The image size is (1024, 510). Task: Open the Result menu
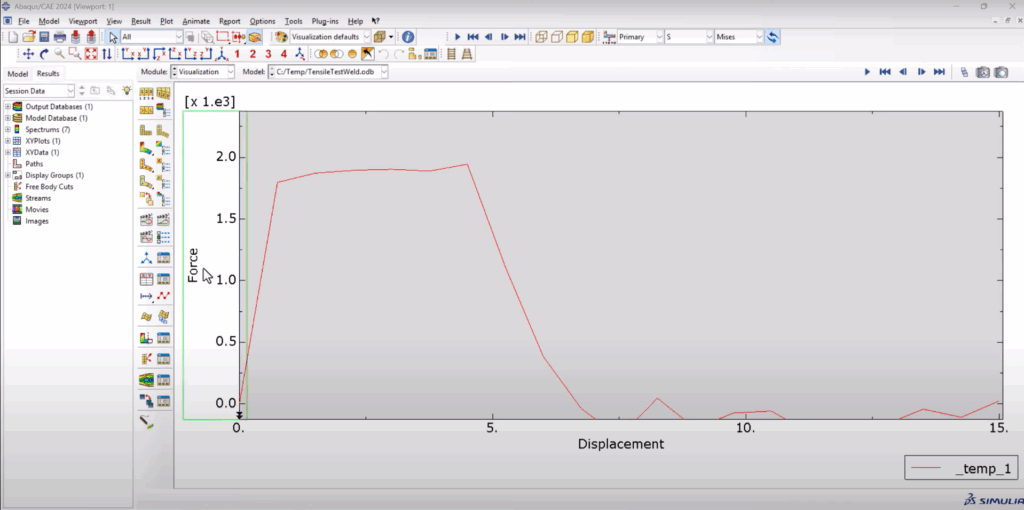coord(141,21)
